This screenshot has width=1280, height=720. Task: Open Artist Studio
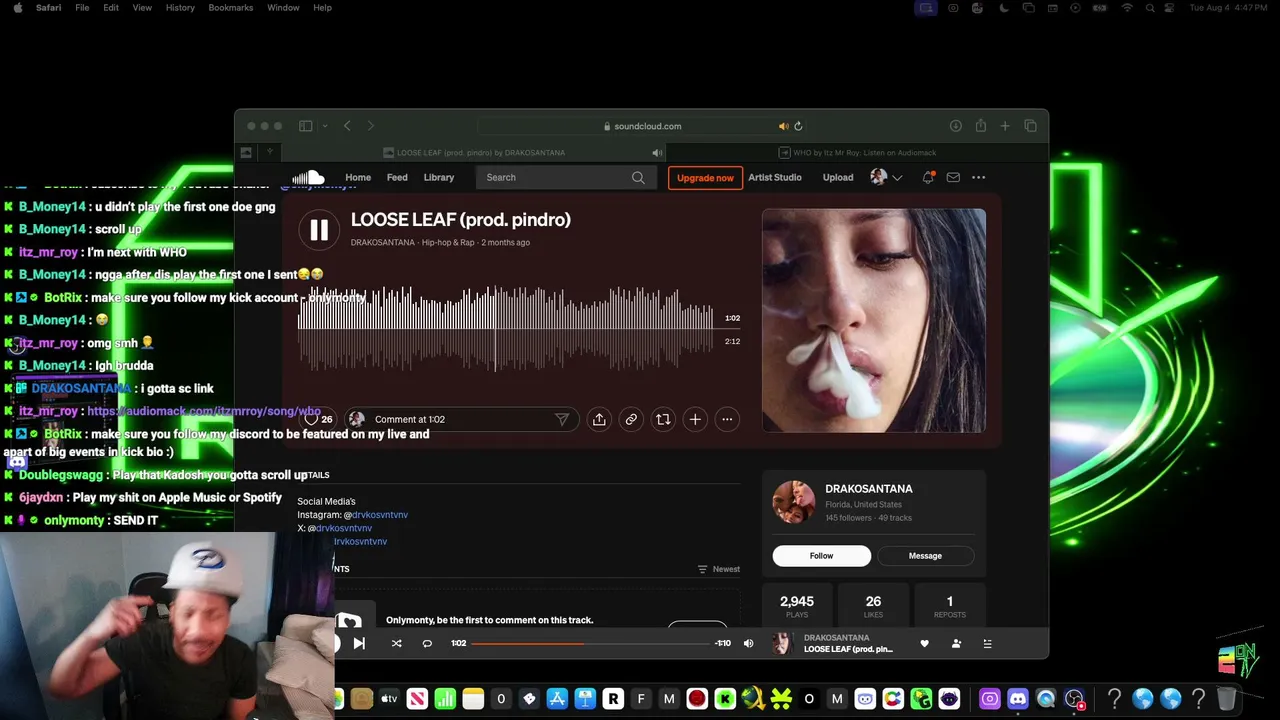click(x=775, y=177)
